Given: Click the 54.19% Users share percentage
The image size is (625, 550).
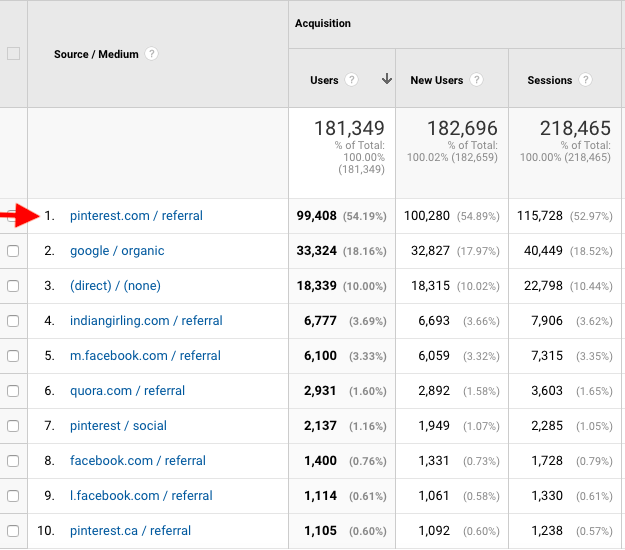Looking at the screenshot, I should pos(365,216).
